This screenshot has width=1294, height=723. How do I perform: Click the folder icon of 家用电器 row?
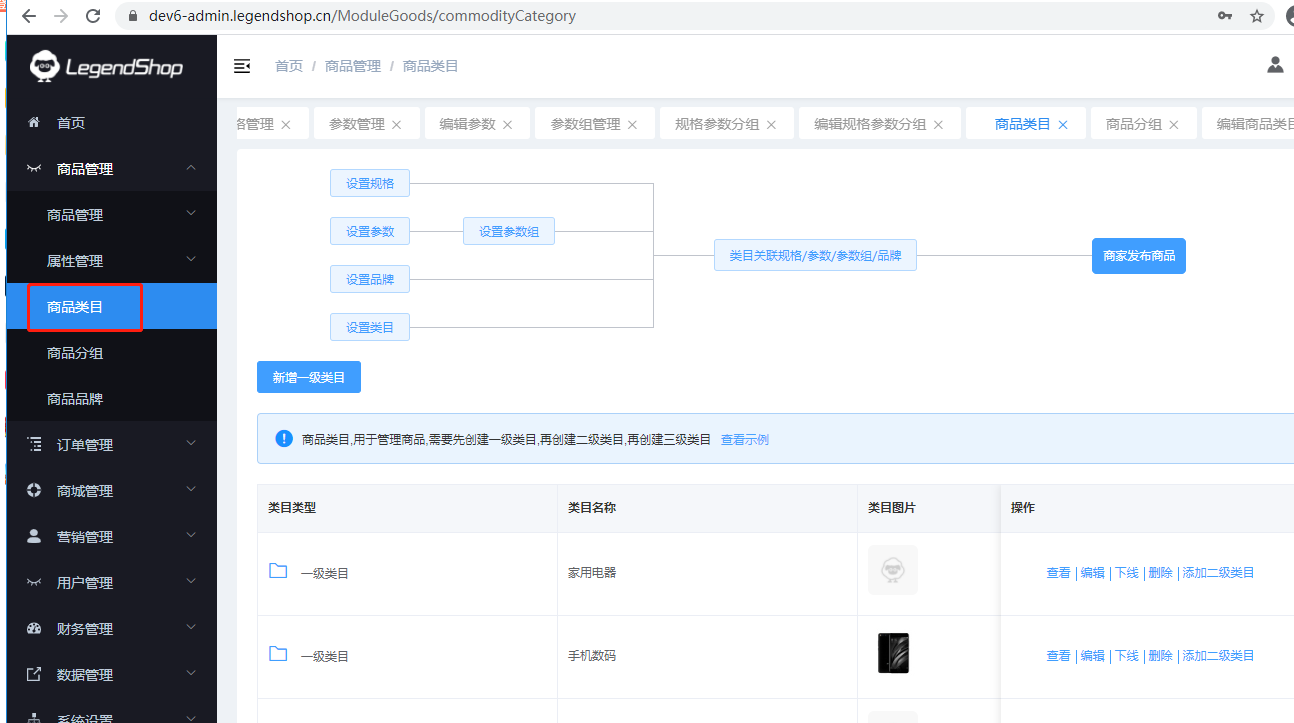click(278, 571)
